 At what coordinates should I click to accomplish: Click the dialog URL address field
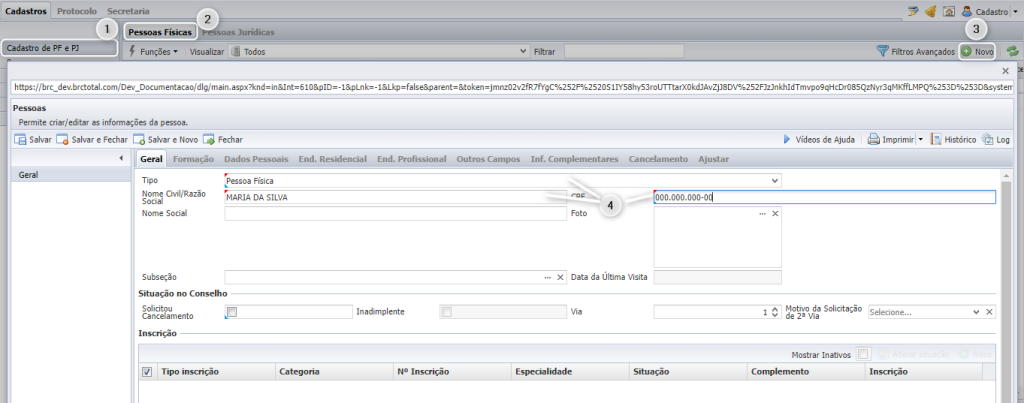pos(513,86)
